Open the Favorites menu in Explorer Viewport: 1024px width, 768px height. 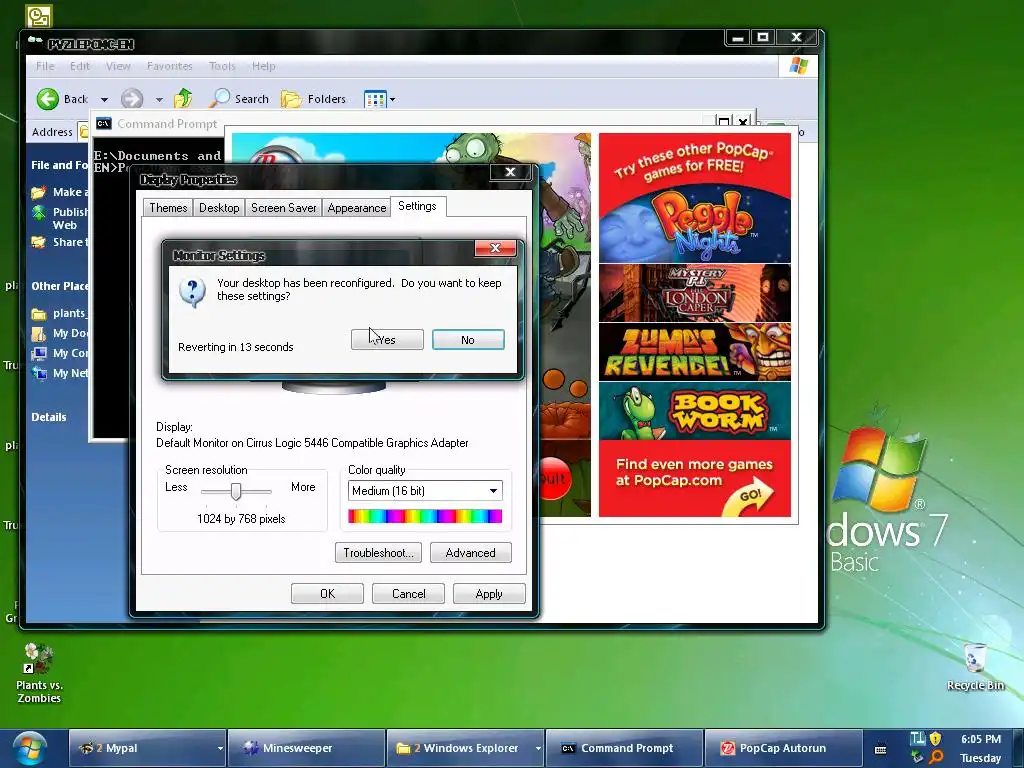tap(170, 66)
